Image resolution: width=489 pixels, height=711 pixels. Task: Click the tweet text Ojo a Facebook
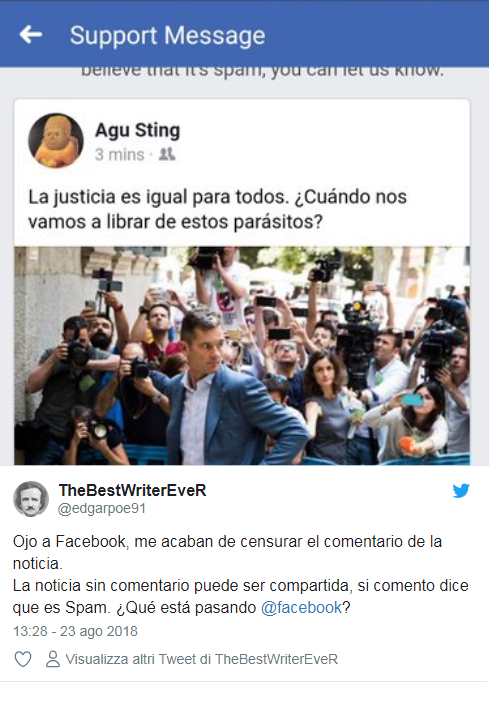click(227, 552)
